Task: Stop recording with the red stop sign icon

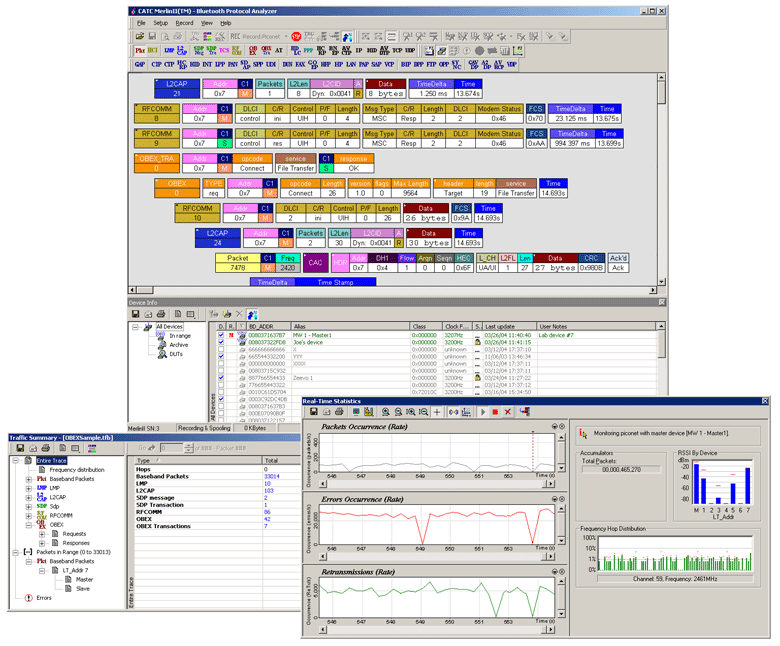Action: tap(296, 36)
